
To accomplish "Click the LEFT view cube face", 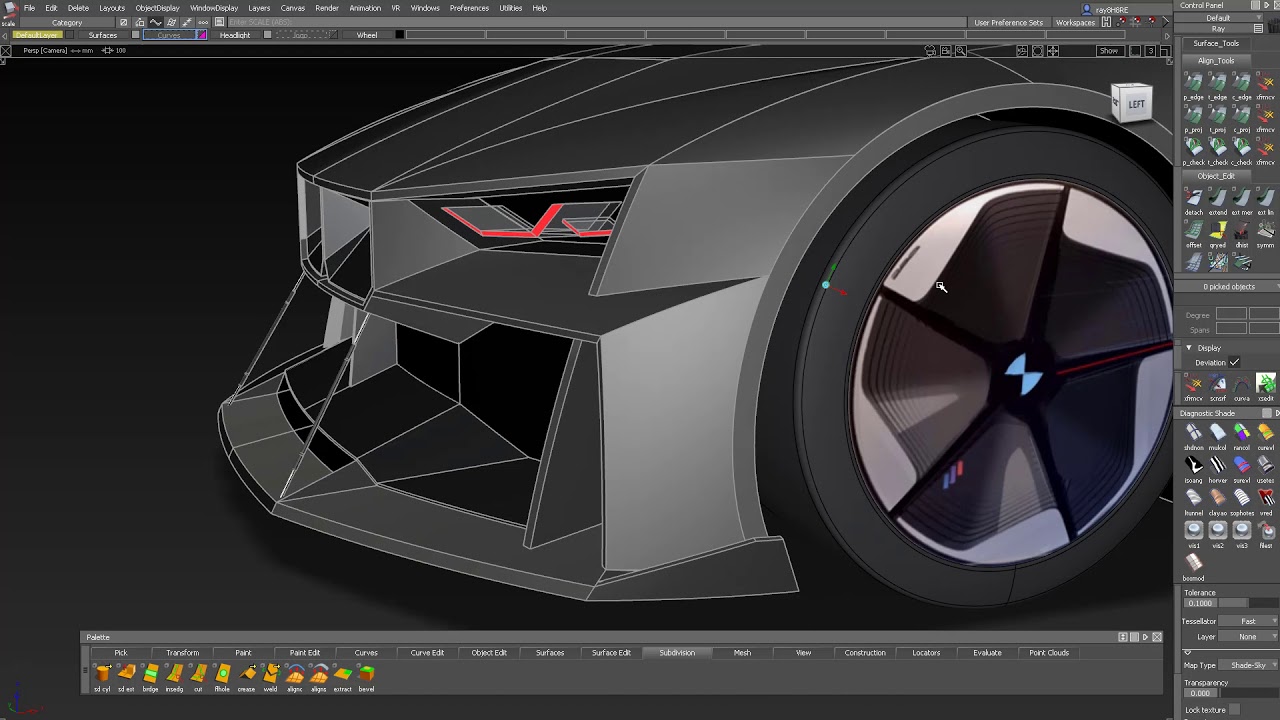I will [x=1135, y=104].
